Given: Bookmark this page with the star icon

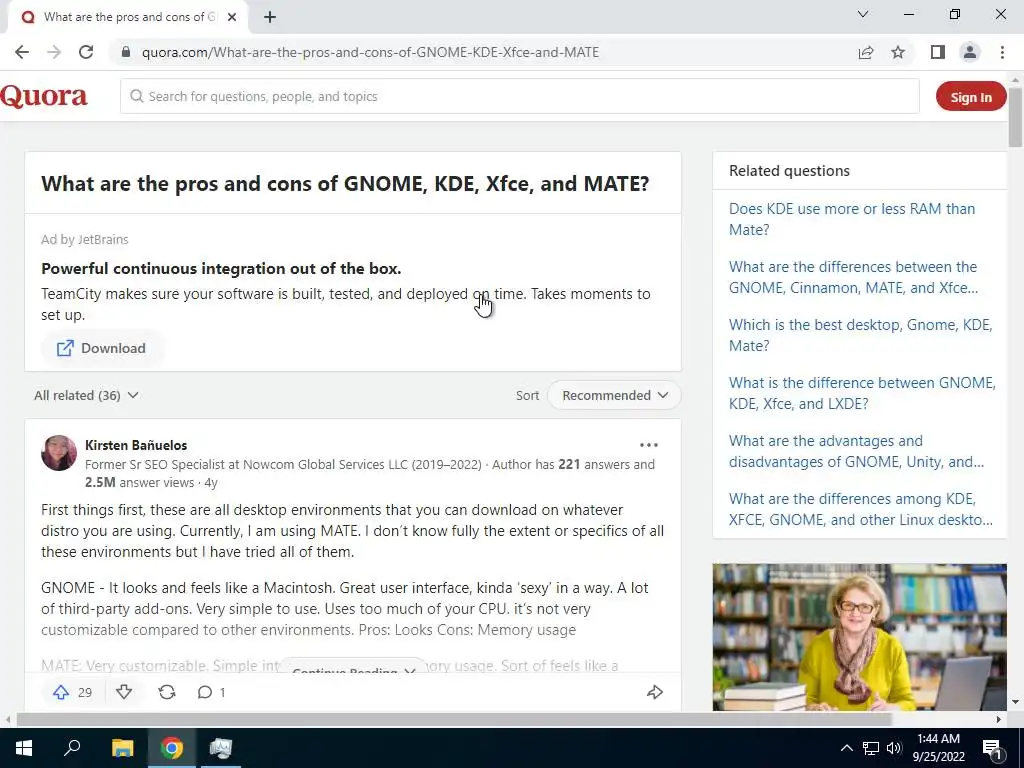Looking at the screenshot, I should (x=898, y=52).
